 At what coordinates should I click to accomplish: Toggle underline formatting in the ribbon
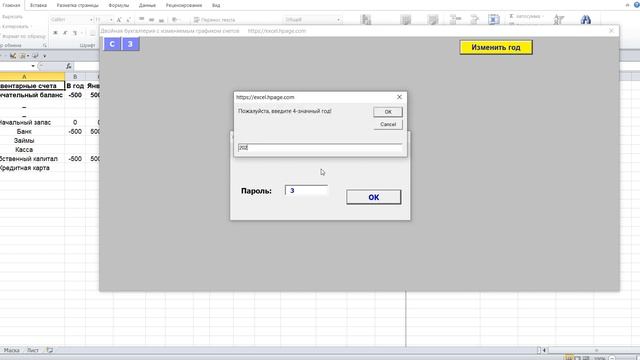pyautogui.click(x=75, y=33)
